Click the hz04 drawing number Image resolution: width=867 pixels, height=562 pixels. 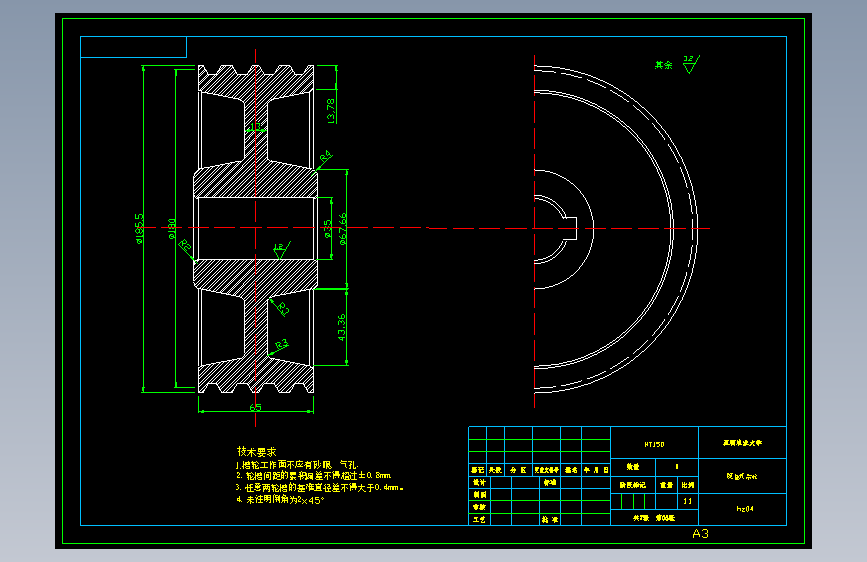[x=745, y=508]
